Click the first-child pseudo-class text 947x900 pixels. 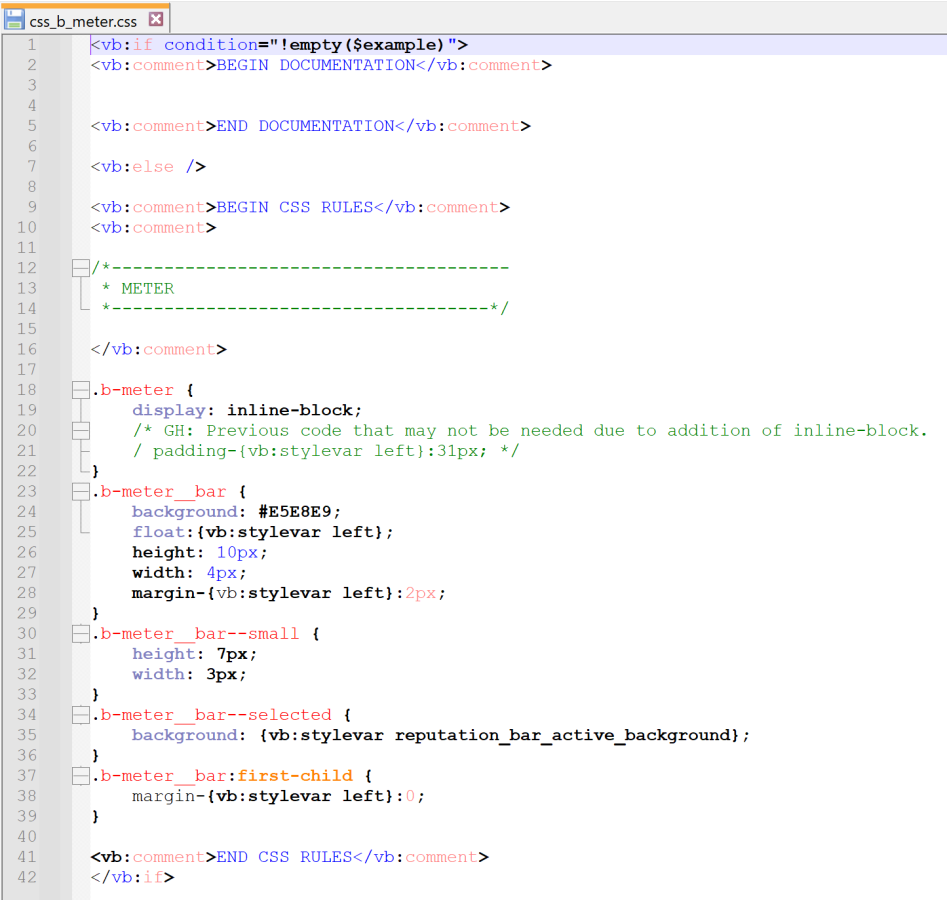[x=295, y=776]
